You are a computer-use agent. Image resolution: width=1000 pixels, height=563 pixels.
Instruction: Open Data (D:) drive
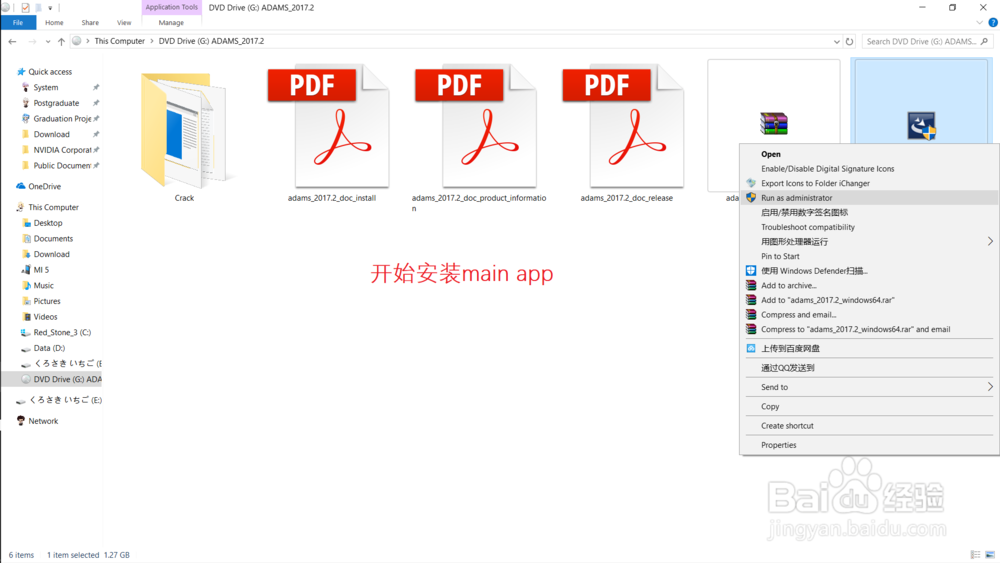pyautogui.click(x=49, y=348)
